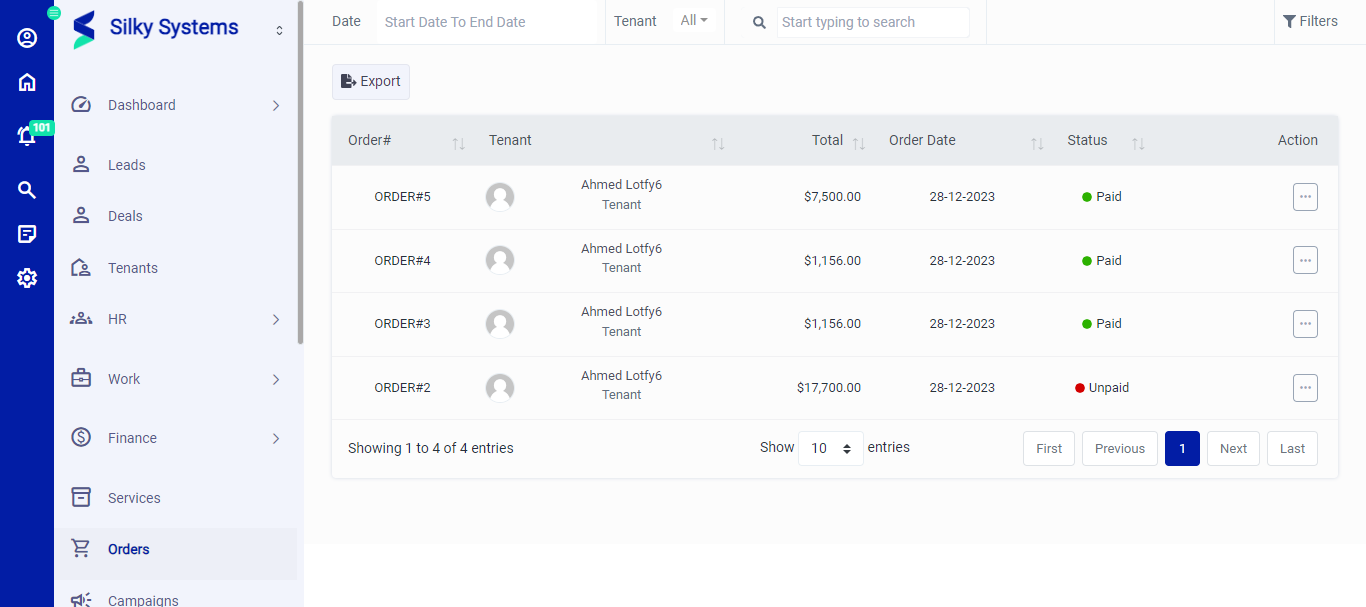The height and width of the screenshot is (607, 1366).
Task: Sort table by Order Date column
Action: (x=1037, y=144)
